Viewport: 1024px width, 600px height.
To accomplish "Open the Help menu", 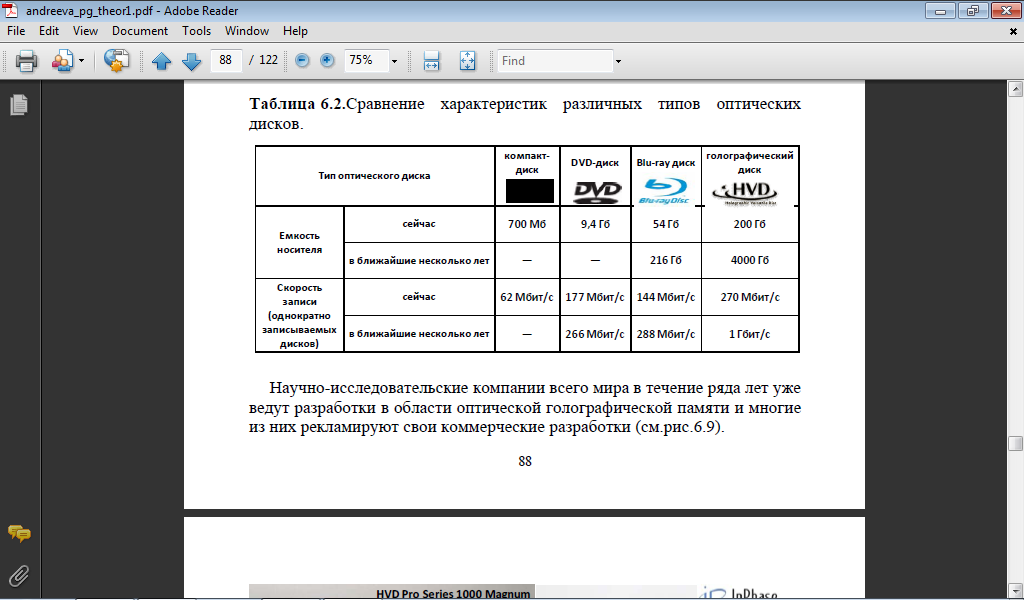I will tap(295, 31).
